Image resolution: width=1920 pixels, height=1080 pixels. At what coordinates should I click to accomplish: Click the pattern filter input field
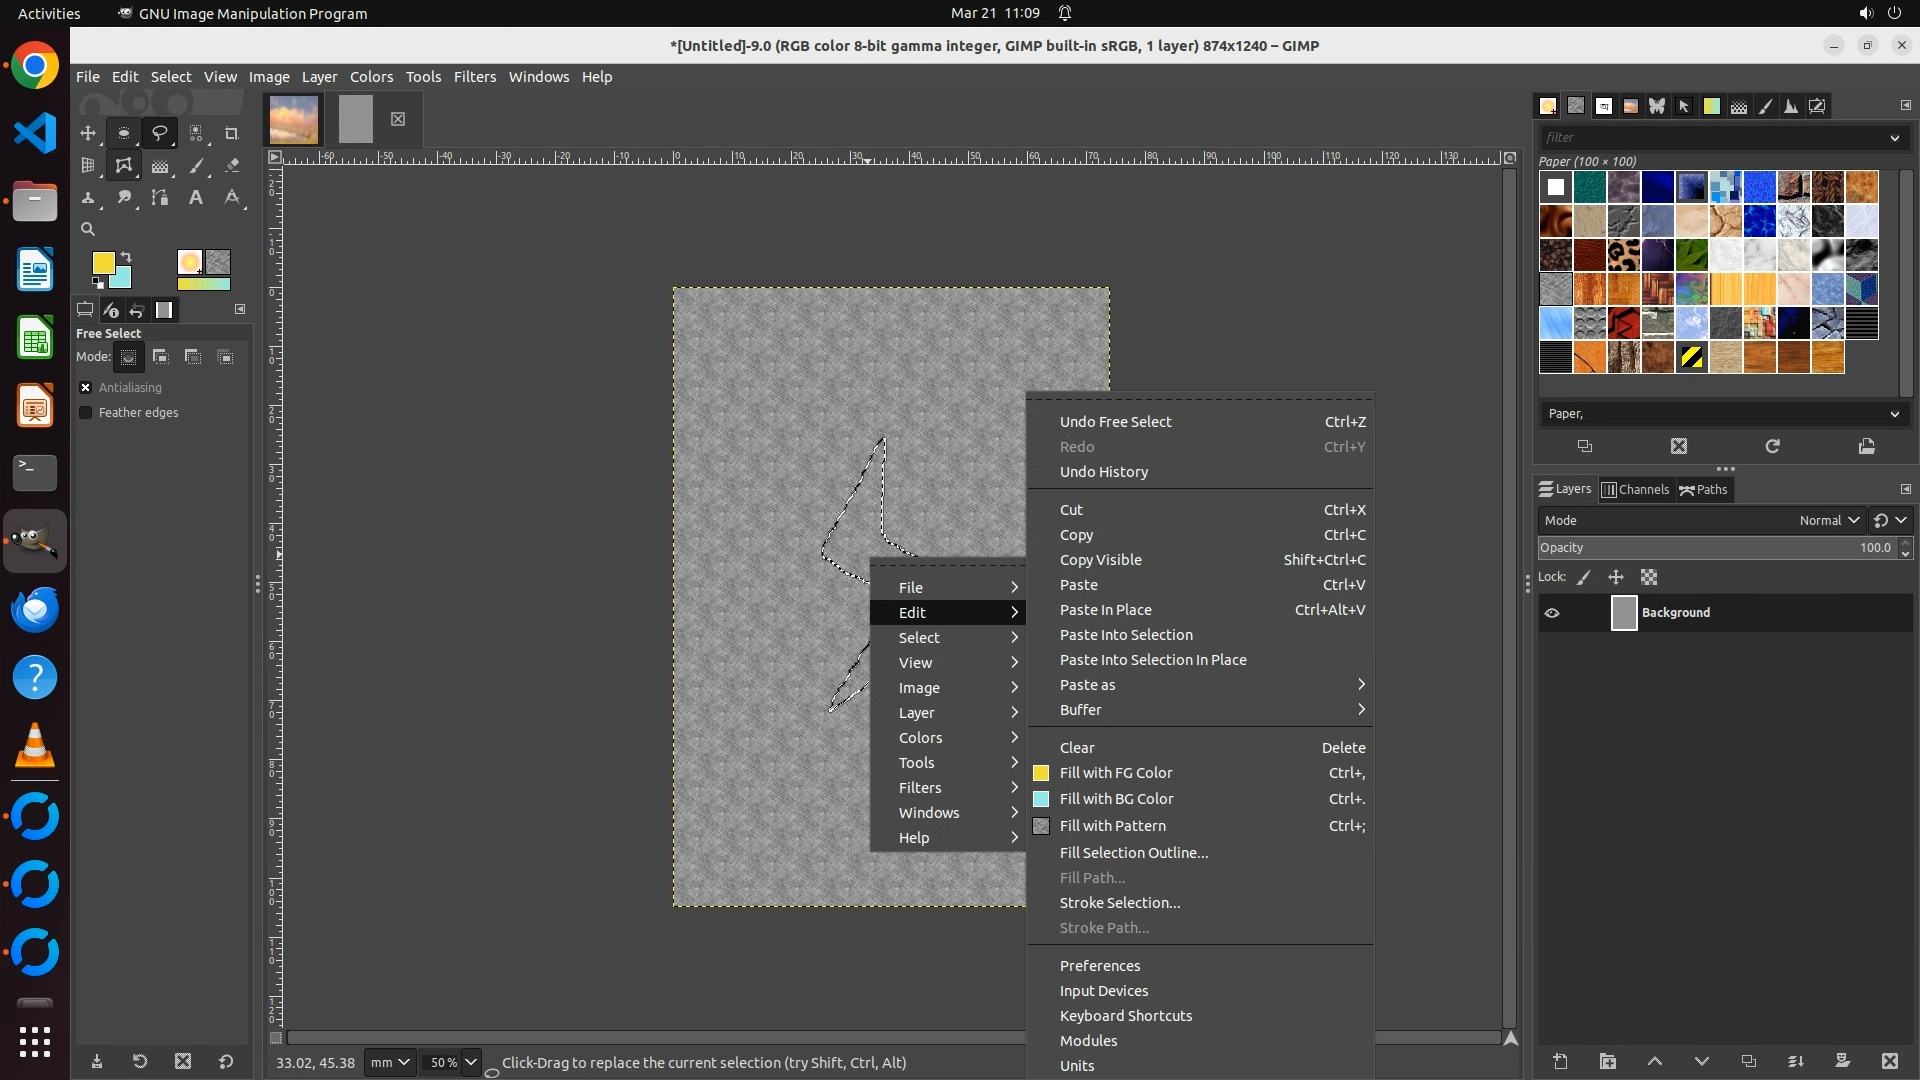[x=1712, y=137]
